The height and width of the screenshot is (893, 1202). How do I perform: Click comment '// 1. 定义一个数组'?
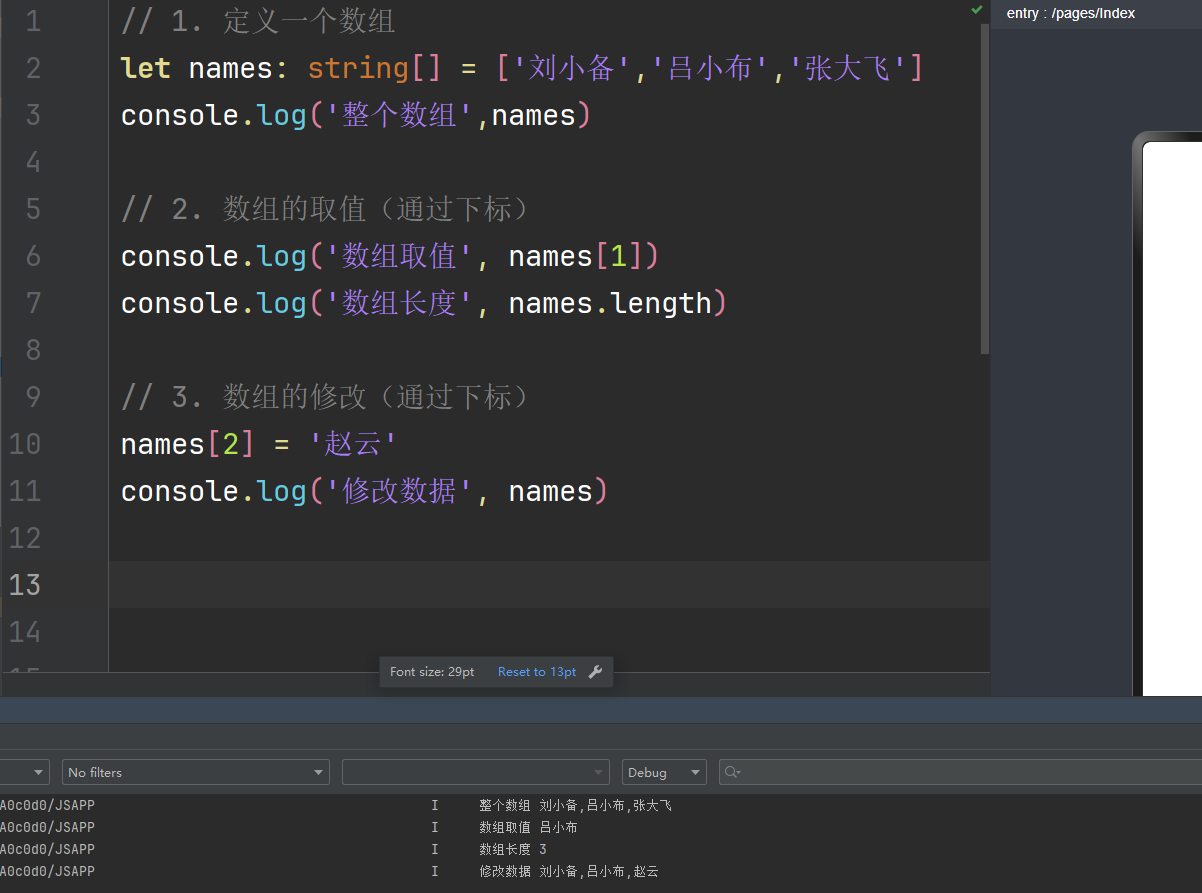258,21
